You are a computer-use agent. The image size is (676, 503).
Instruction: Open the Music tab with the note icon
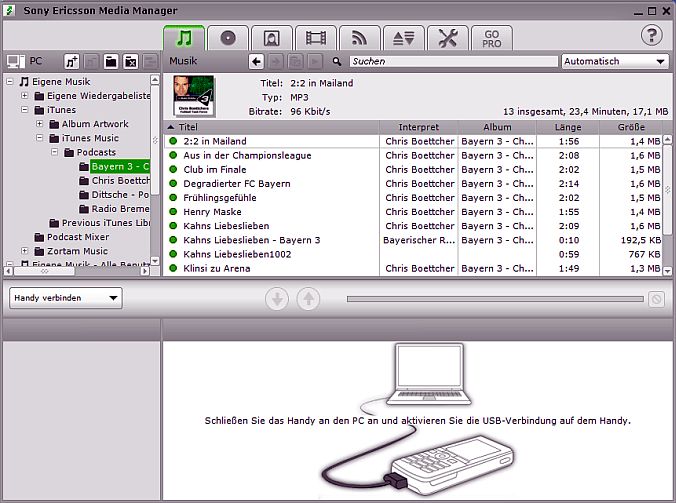184,38
